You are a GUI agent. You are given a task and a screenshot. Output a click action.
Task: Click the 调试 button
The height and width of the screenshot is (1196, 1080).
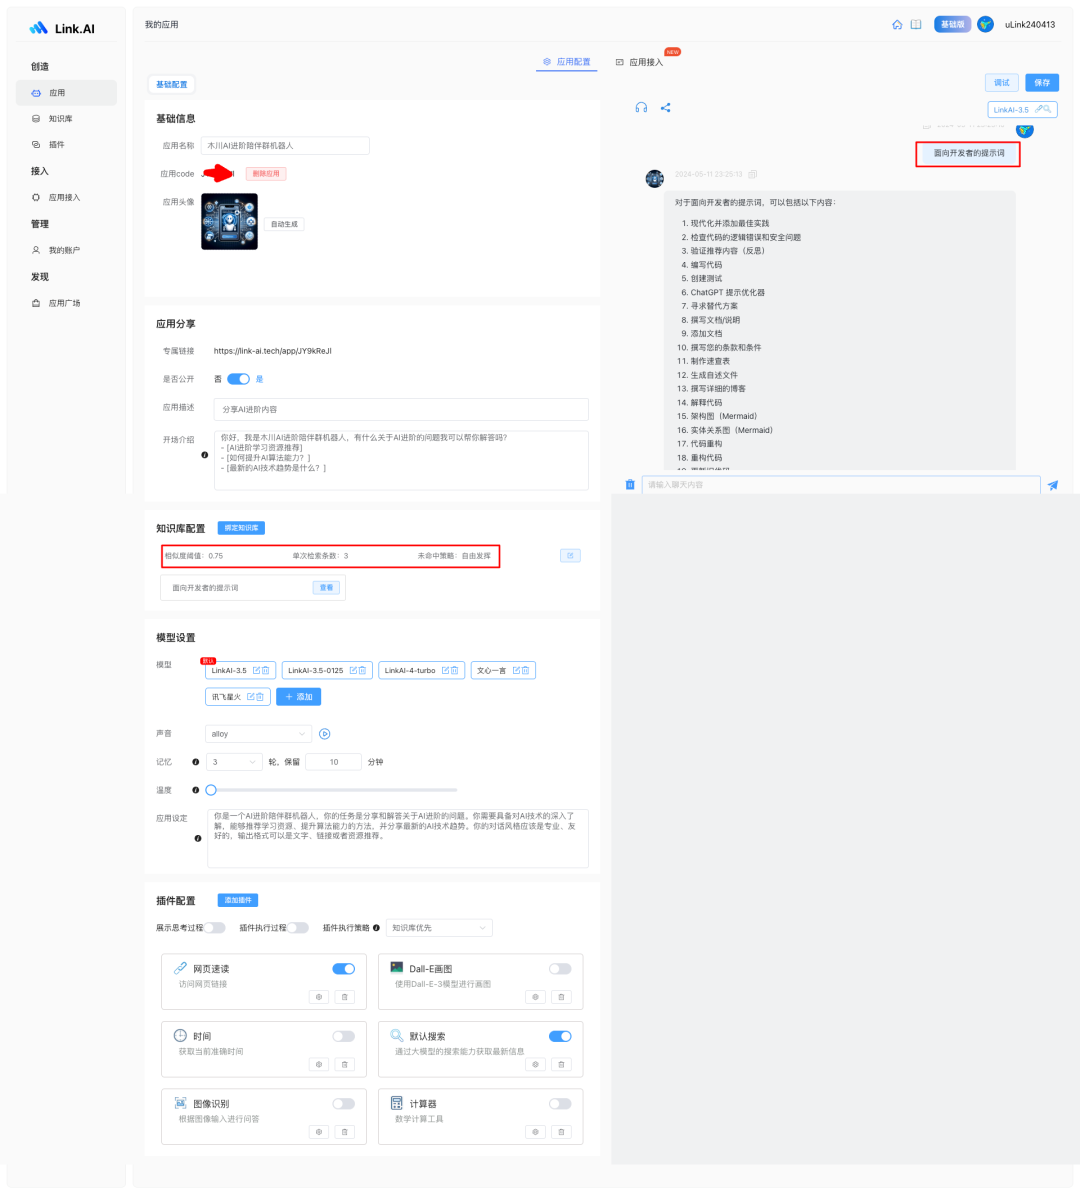tap(1001, 82)
